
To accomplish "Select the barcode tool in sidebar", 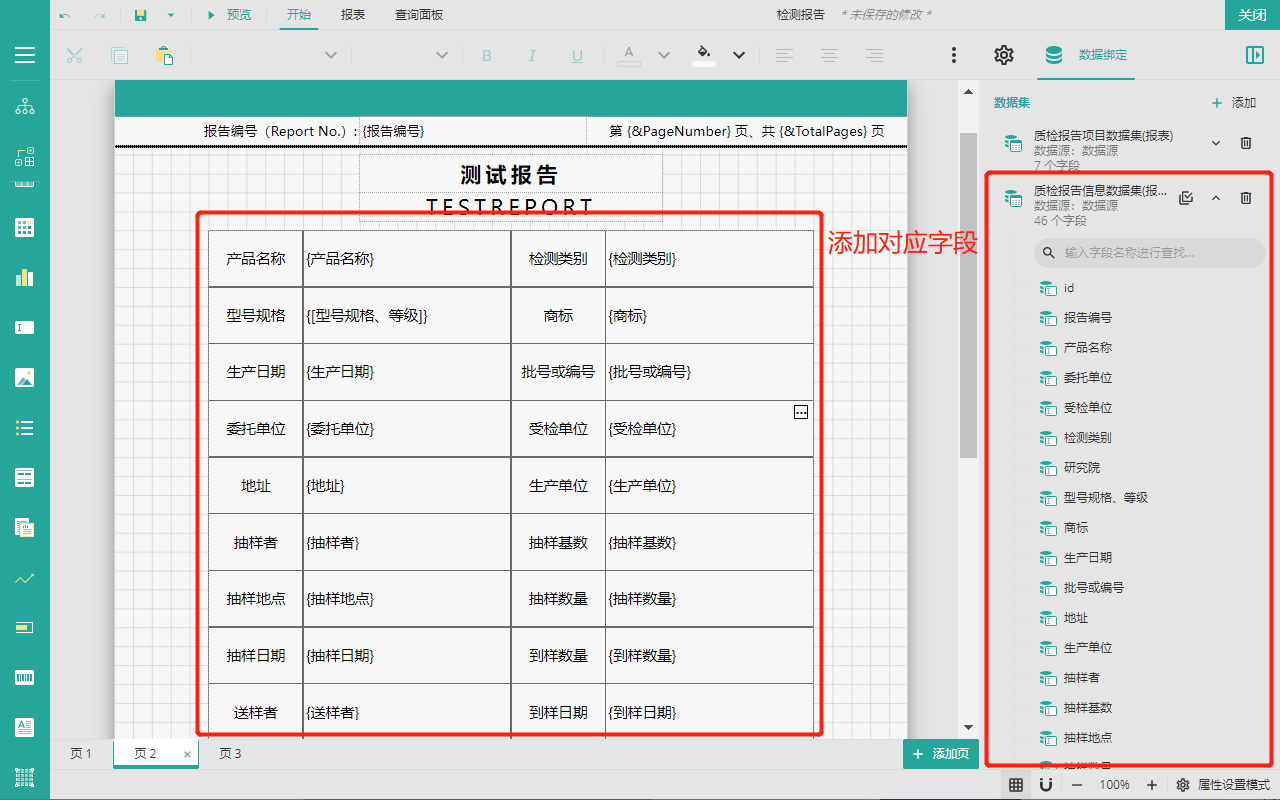I will point(25,677).
